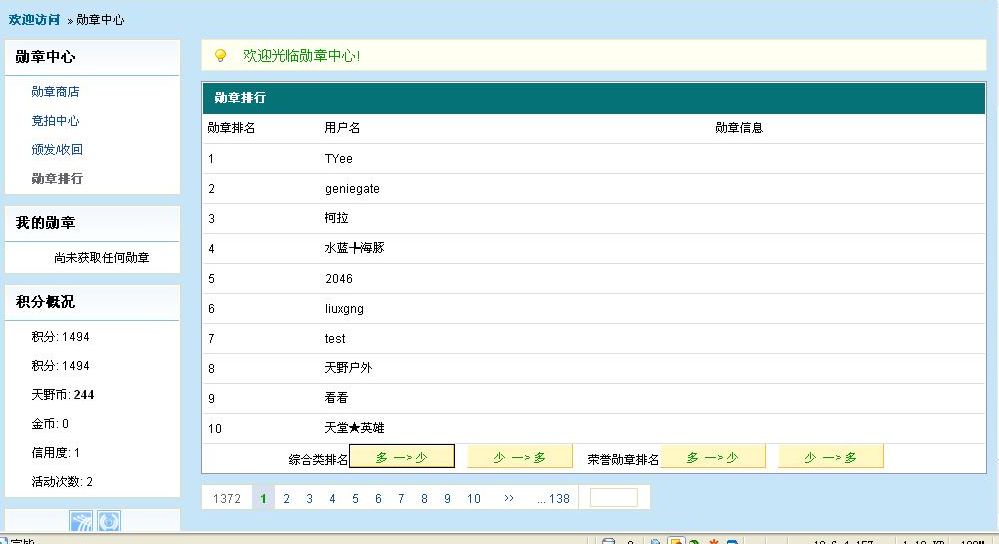Image resolution: width=999 pixels, height=544 pixels.
Task: Go to page 8 of rankings
Action: click(x=424, y=498)
